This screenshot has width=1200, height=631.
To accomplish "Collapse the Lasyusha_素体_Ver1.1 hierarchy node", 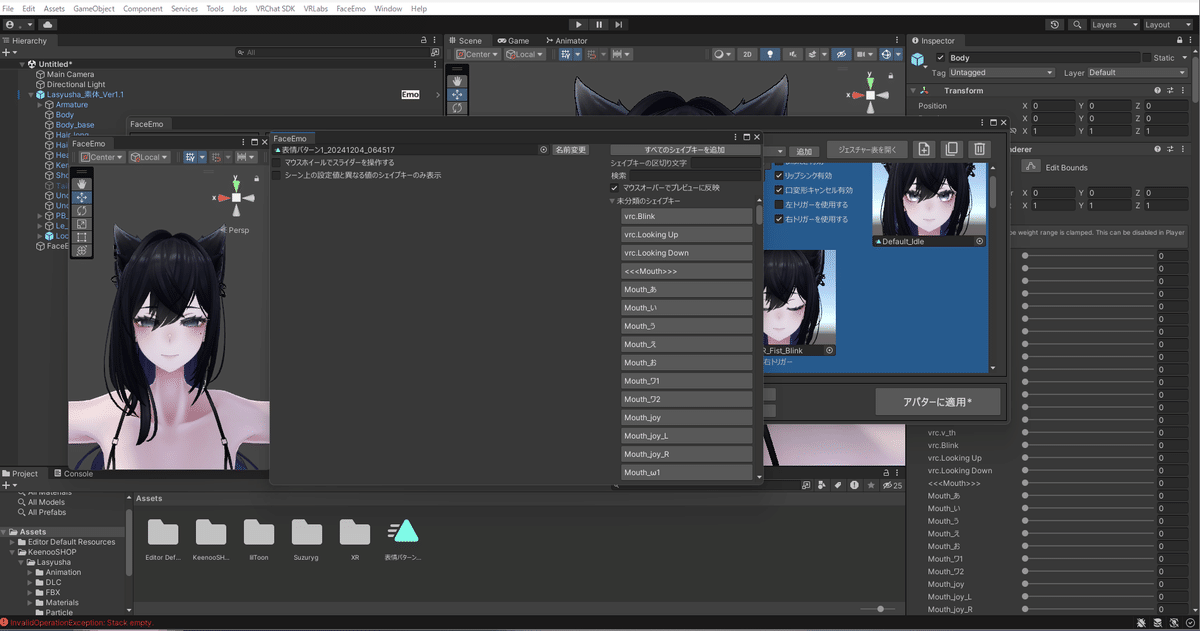I will coord(31,94).
